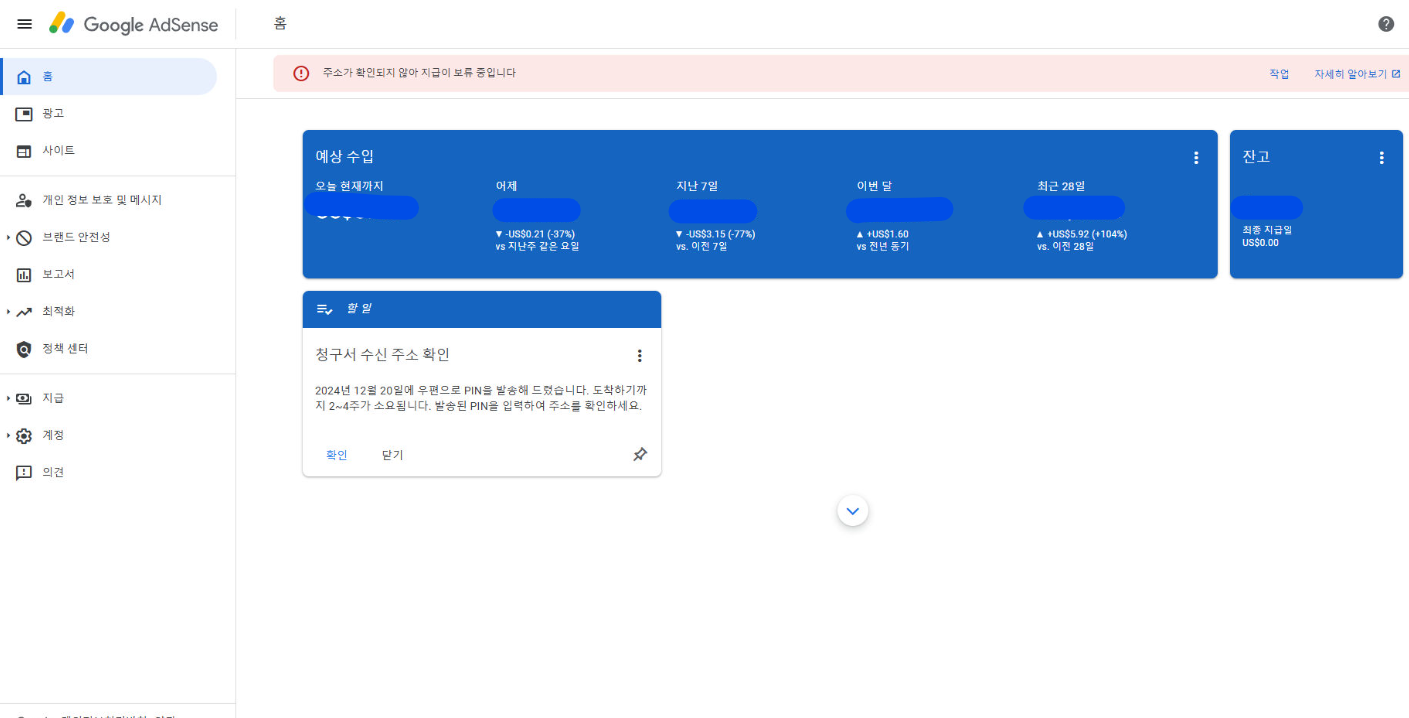This screenshot has width=1409, height=718.
Task: Open the 정책 센터 (Policy Center) icon
Action: pyautogui.click(x=24, y=348)
